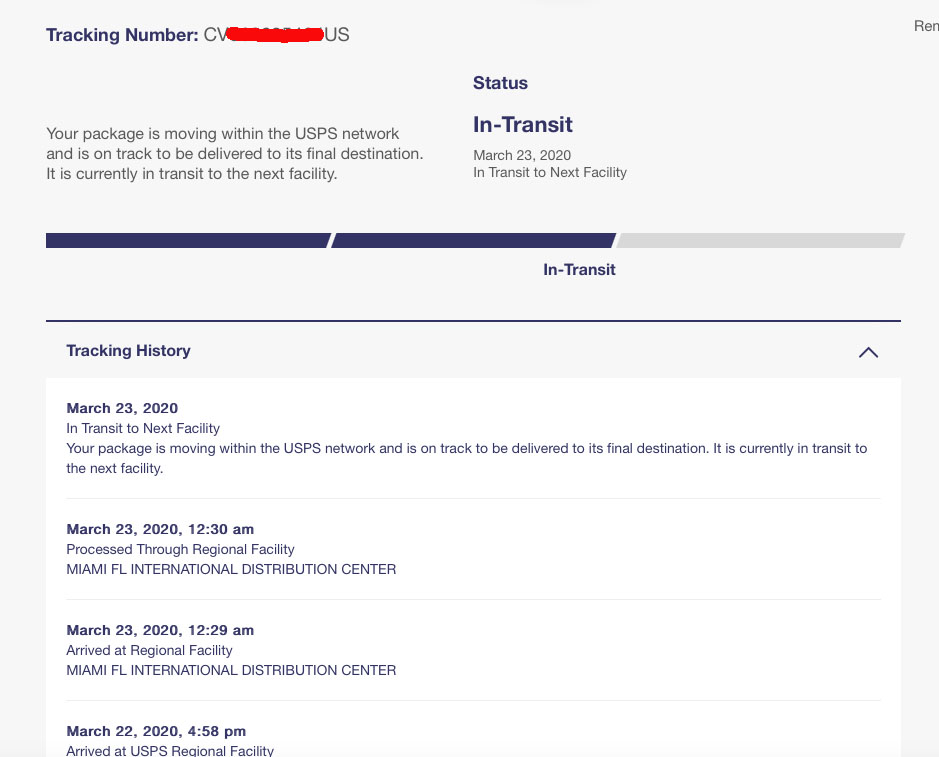Click the large In-Transit status title

tap(522, 125)
